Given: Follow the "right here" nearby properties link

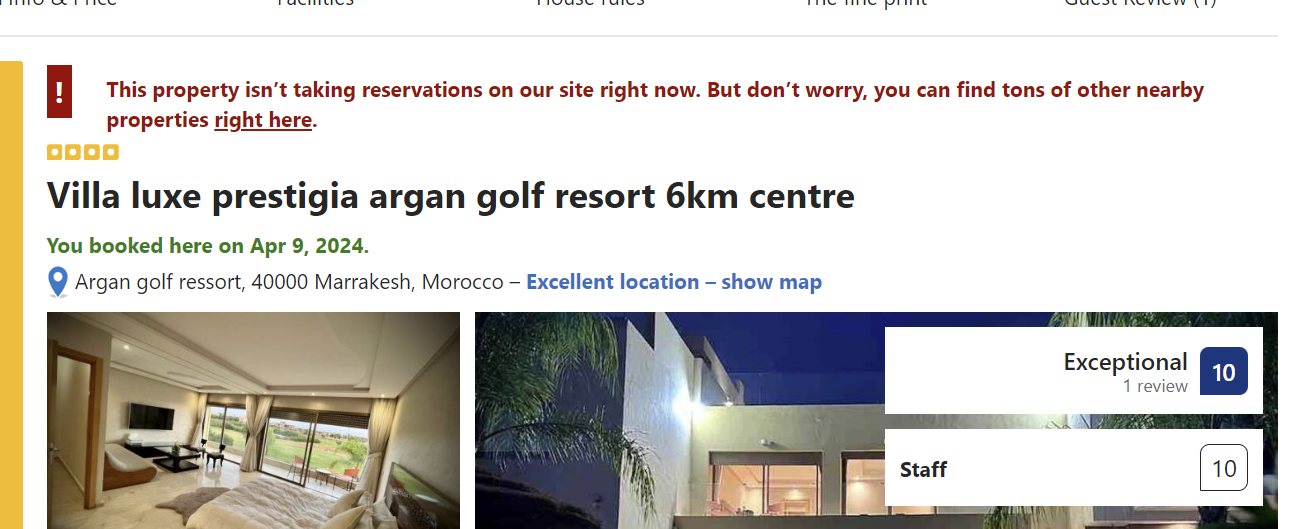Looking at the screenshot, I should [x=263, y=120].
